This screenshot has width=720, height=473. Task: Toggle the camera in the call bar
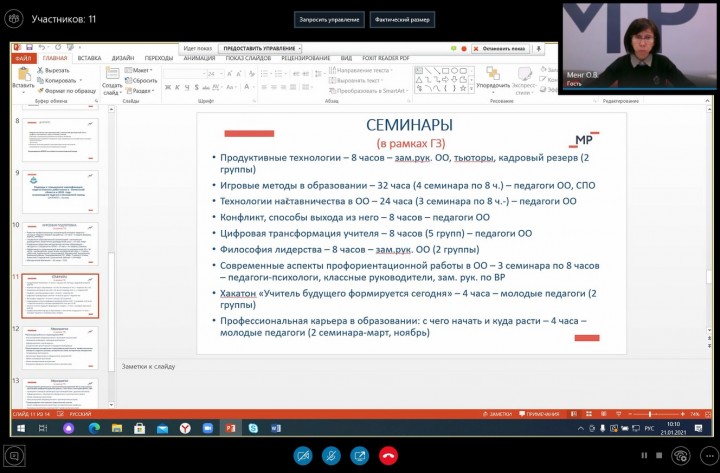pyautogui.click(x=303, y=456)
